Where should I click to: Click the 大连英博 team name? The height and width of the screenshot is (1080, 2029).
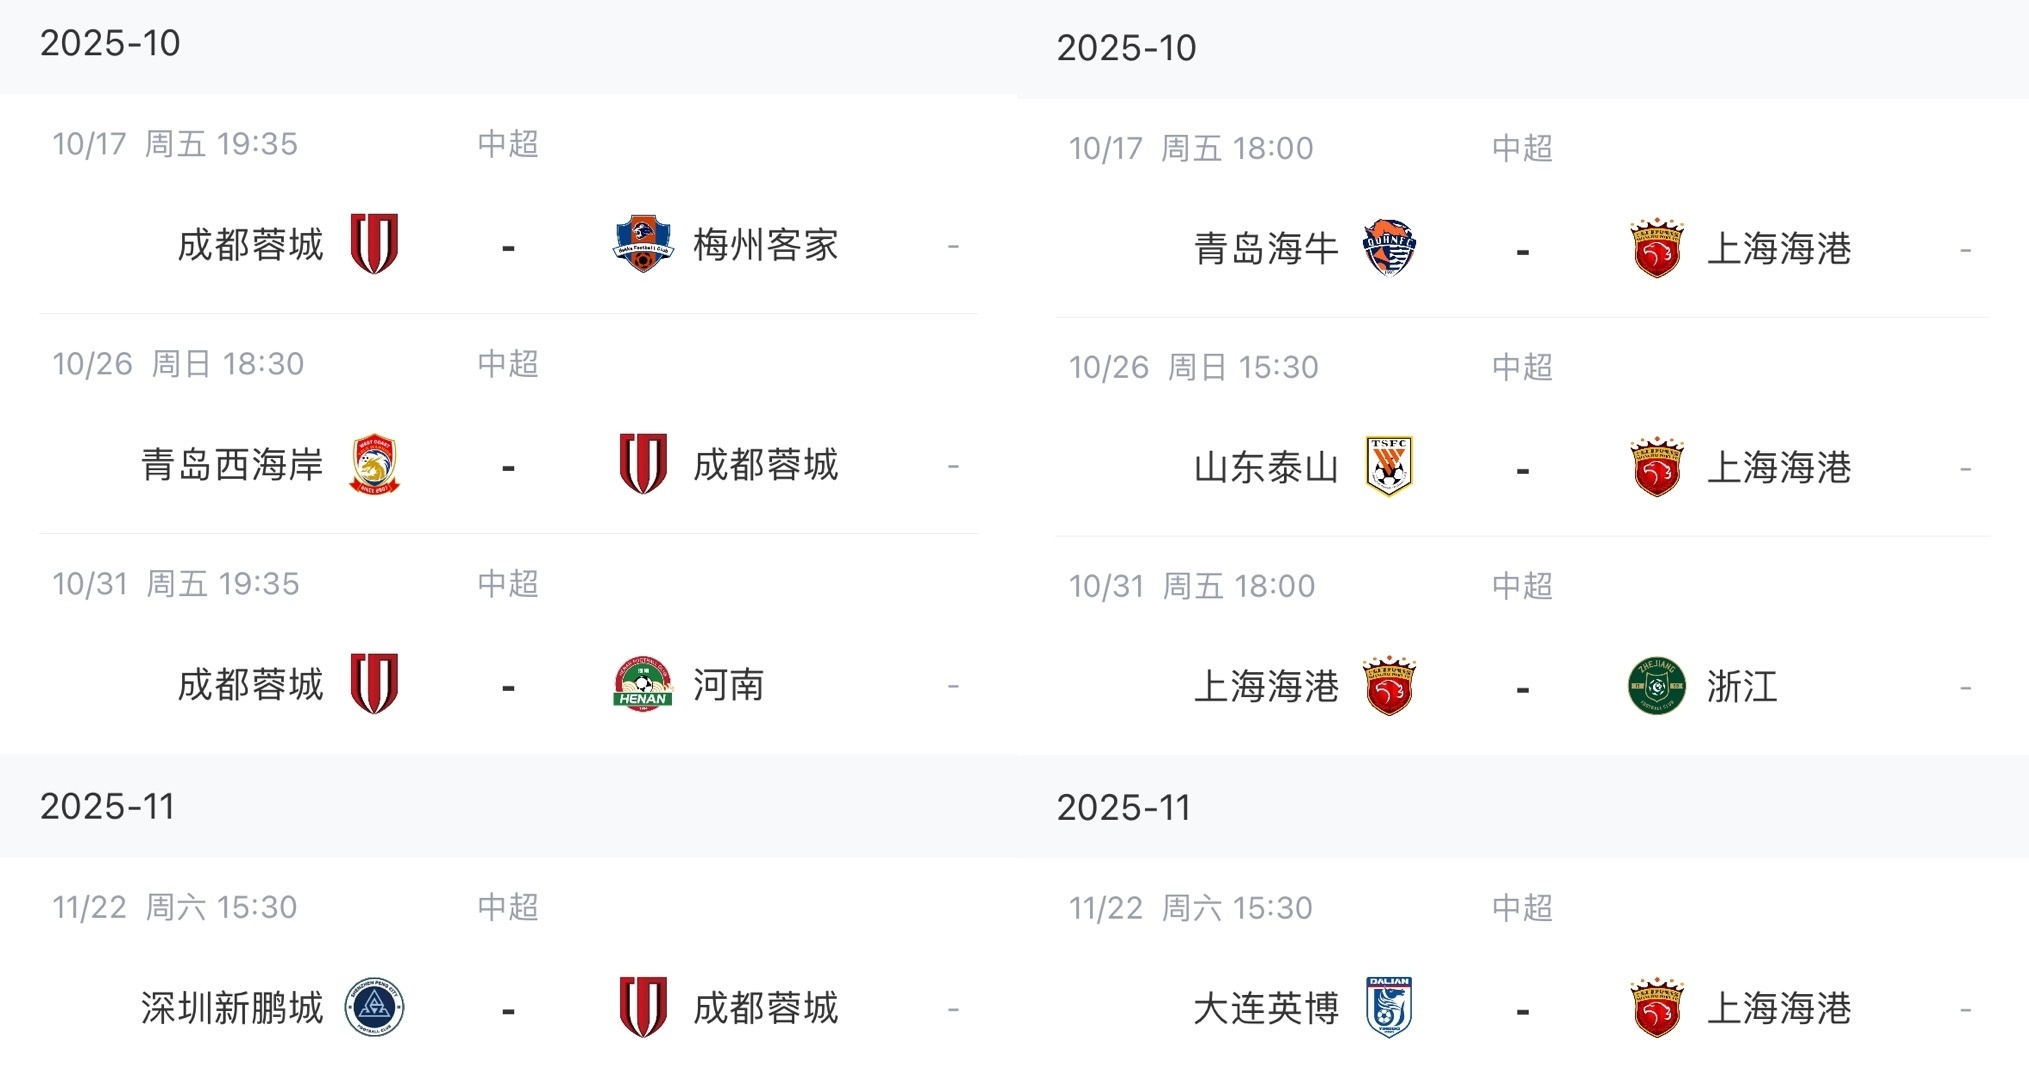click(1266, 1008)
